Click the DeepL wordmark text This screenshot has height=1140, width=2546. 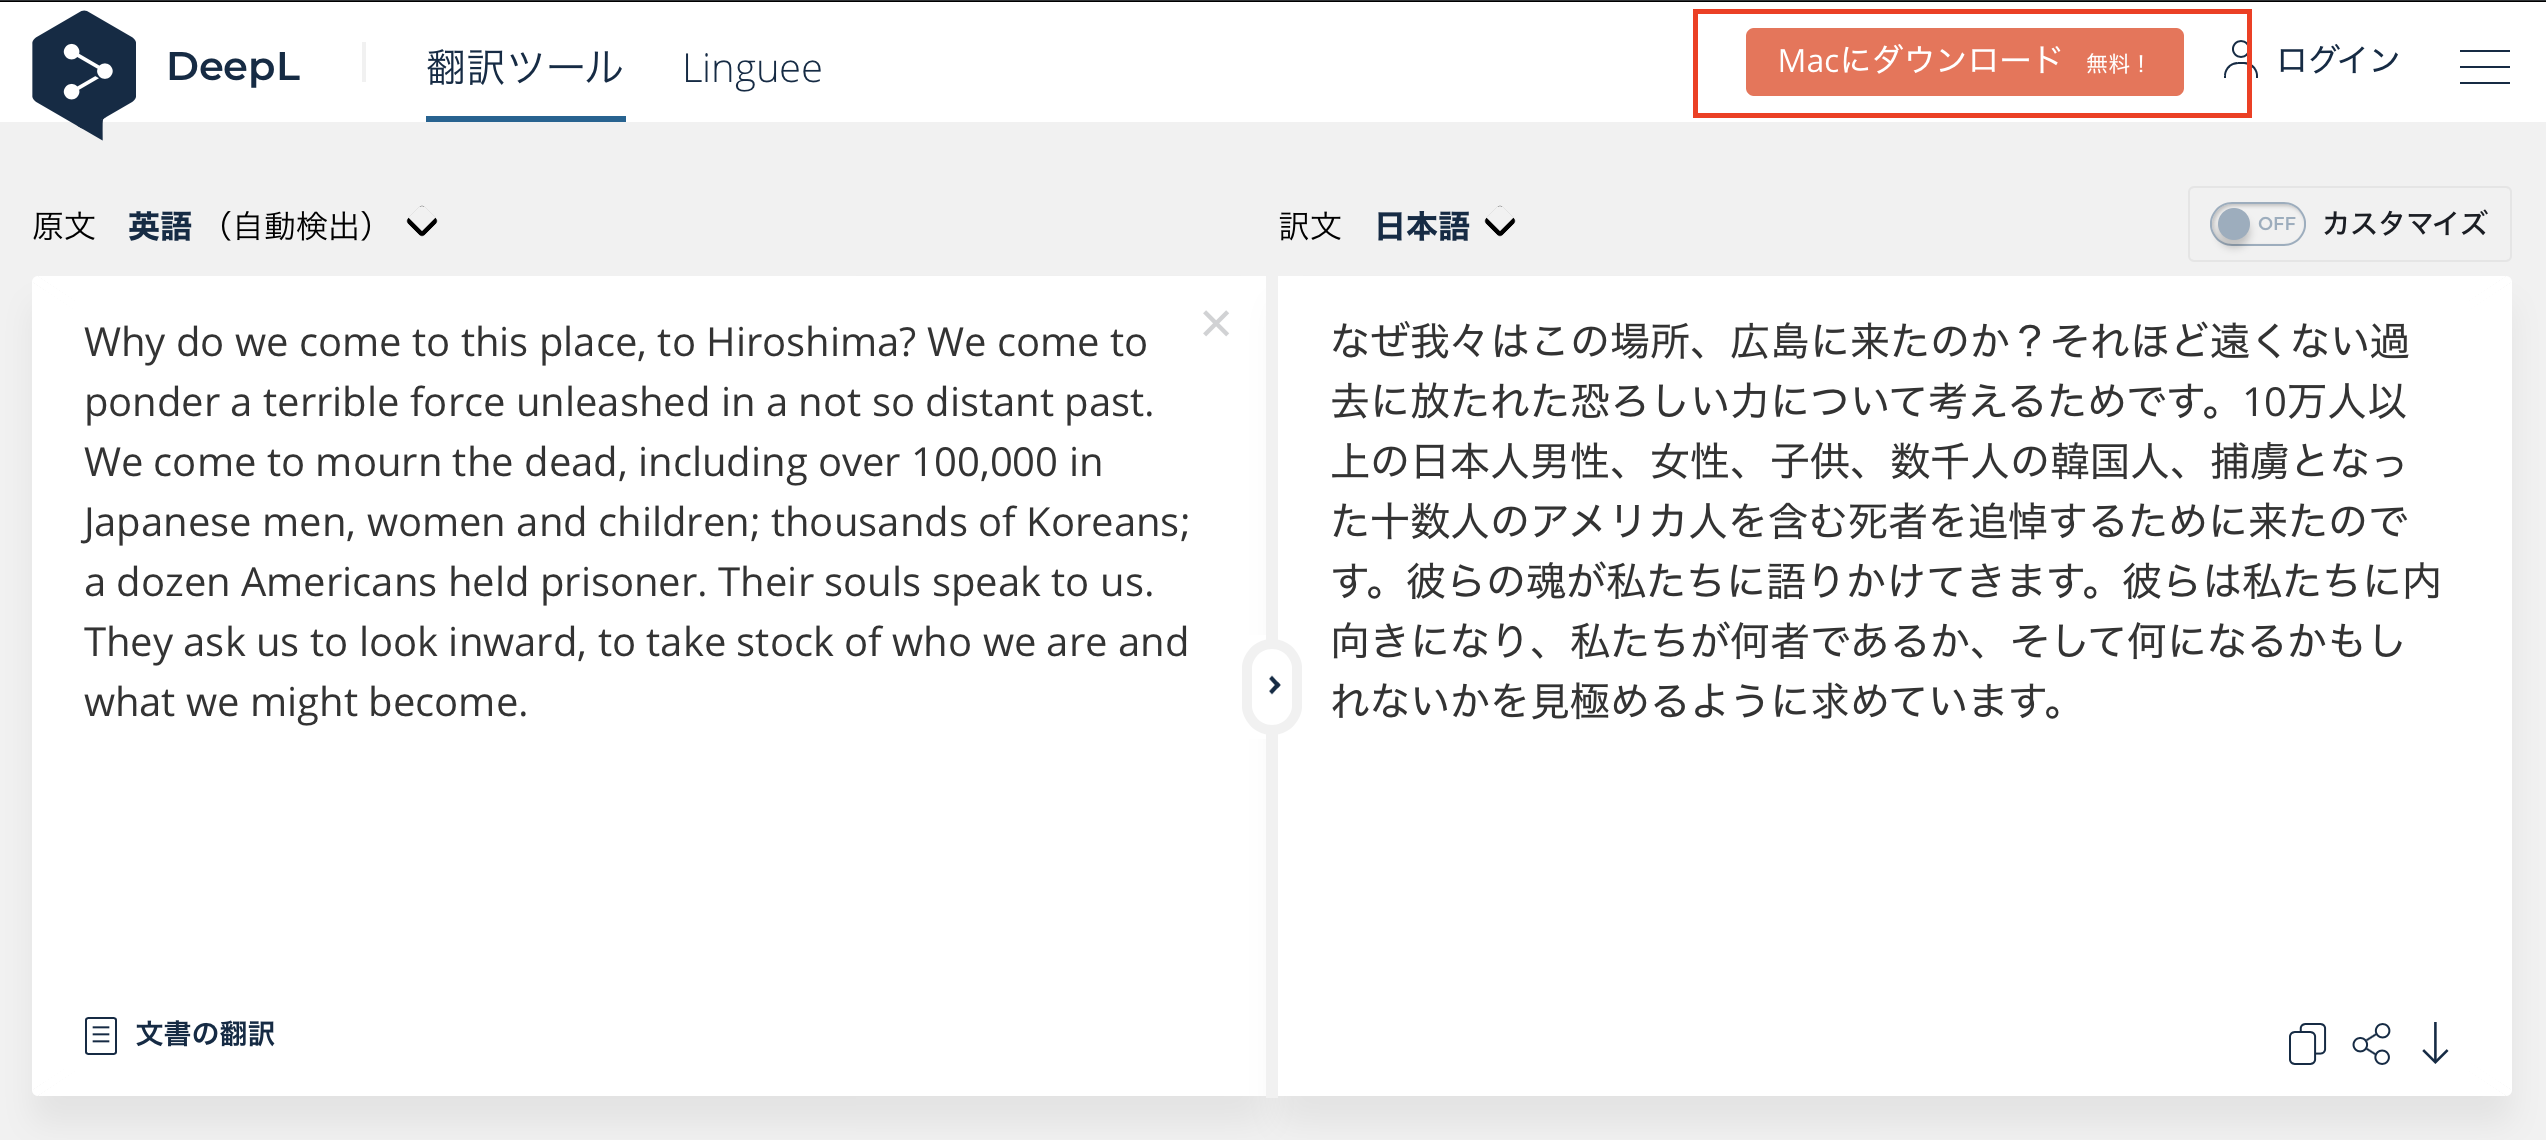[234, 67]
